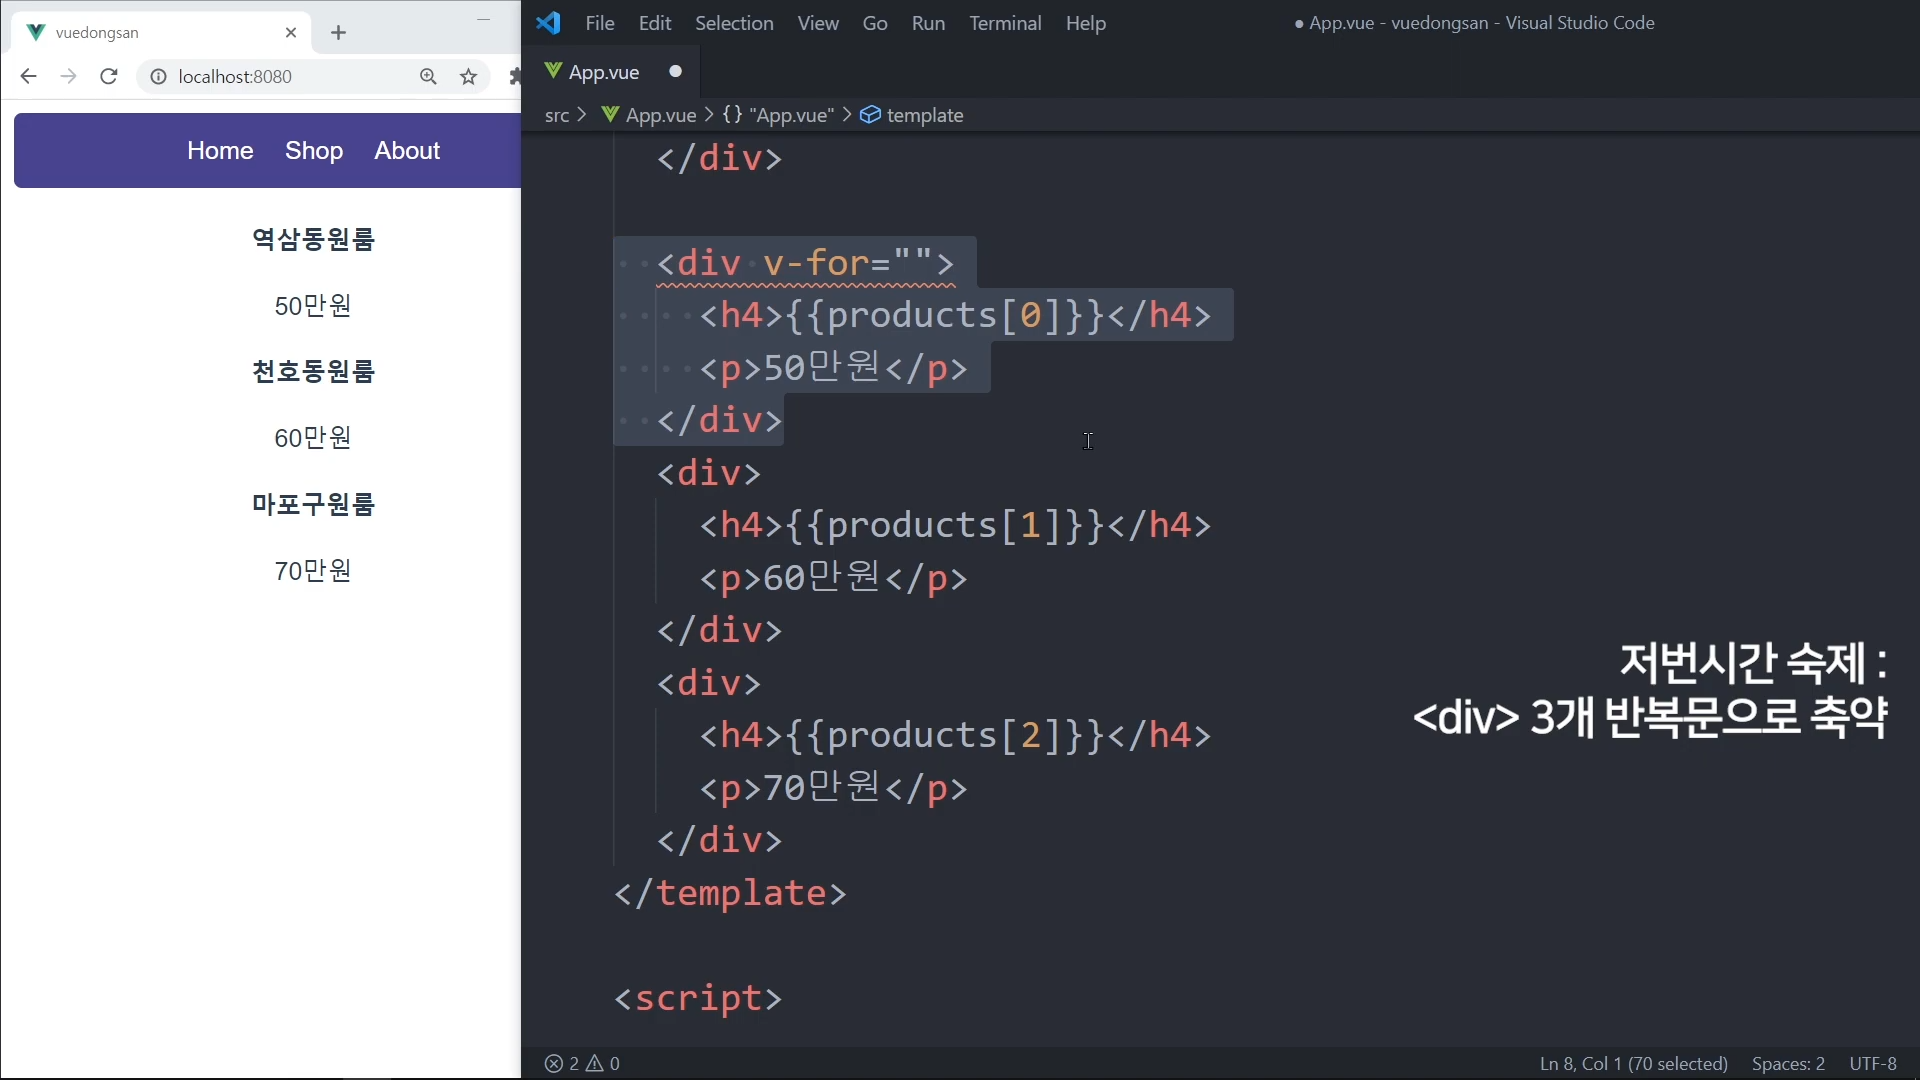Expand the template breadcrumb segment
The image size is (1920, 1080).
click(924, 115)
